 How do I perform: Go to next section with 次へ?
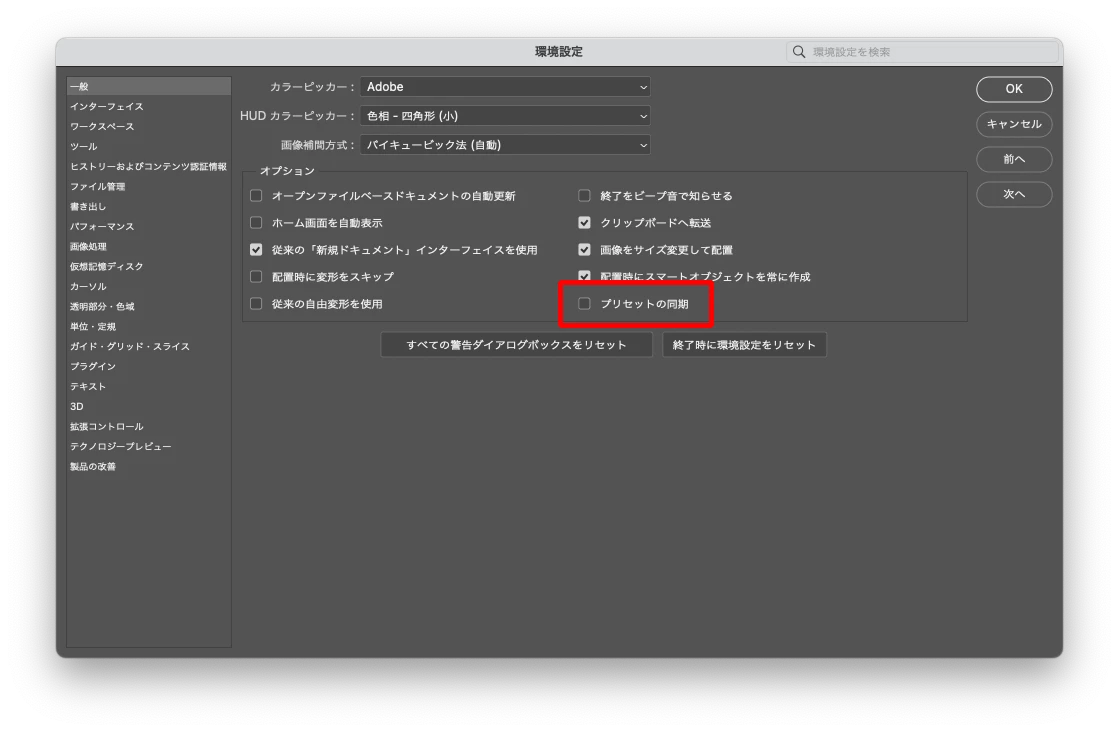1014,194
